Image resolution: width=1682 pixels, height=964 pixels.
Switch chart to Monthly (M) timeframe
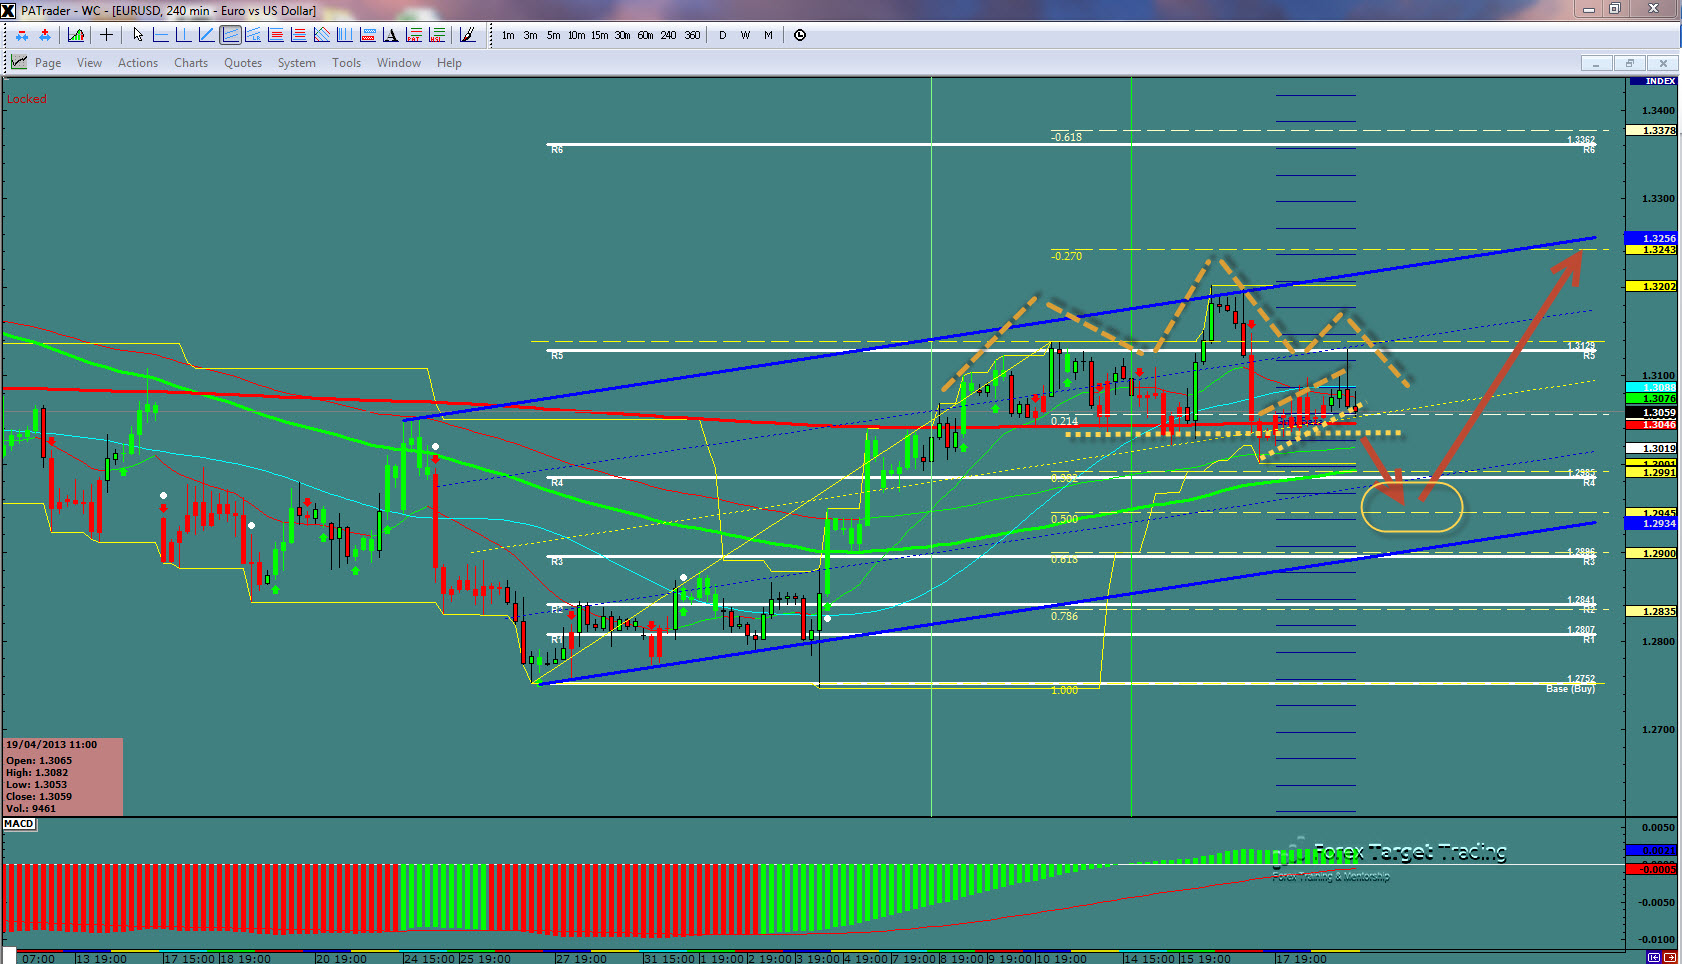[x=768, y=35]
